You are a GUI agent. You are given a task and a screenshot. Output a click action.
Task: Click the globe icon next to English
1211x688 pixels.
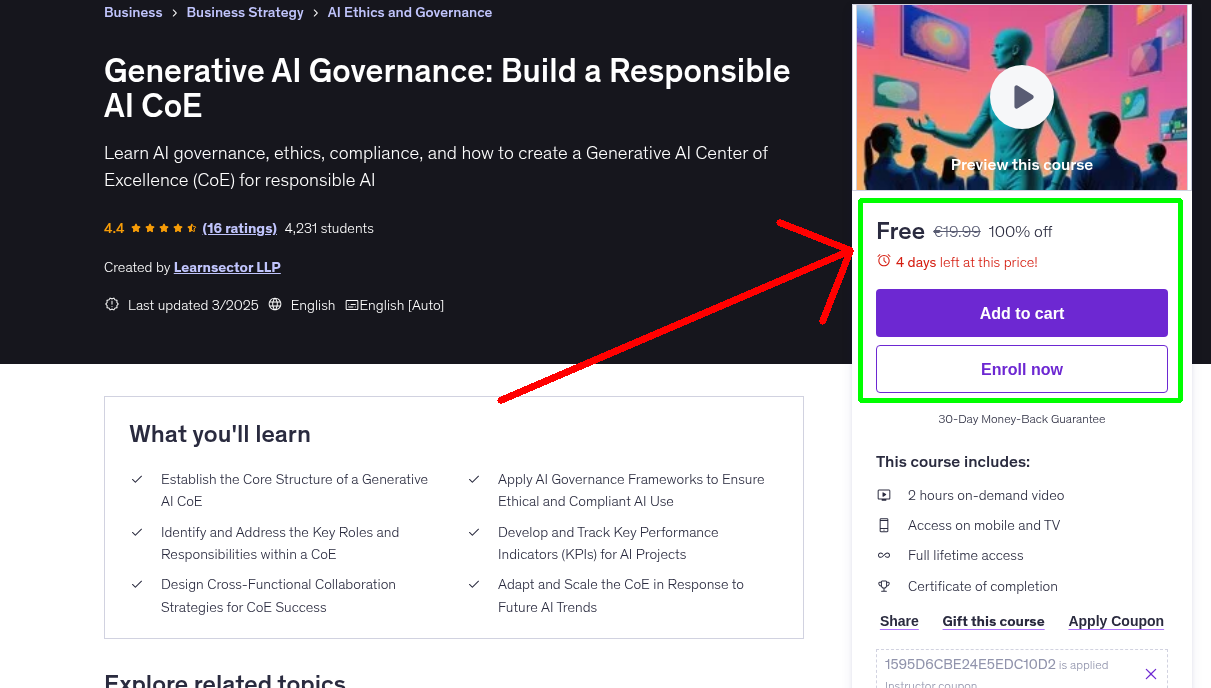[275, 304]
